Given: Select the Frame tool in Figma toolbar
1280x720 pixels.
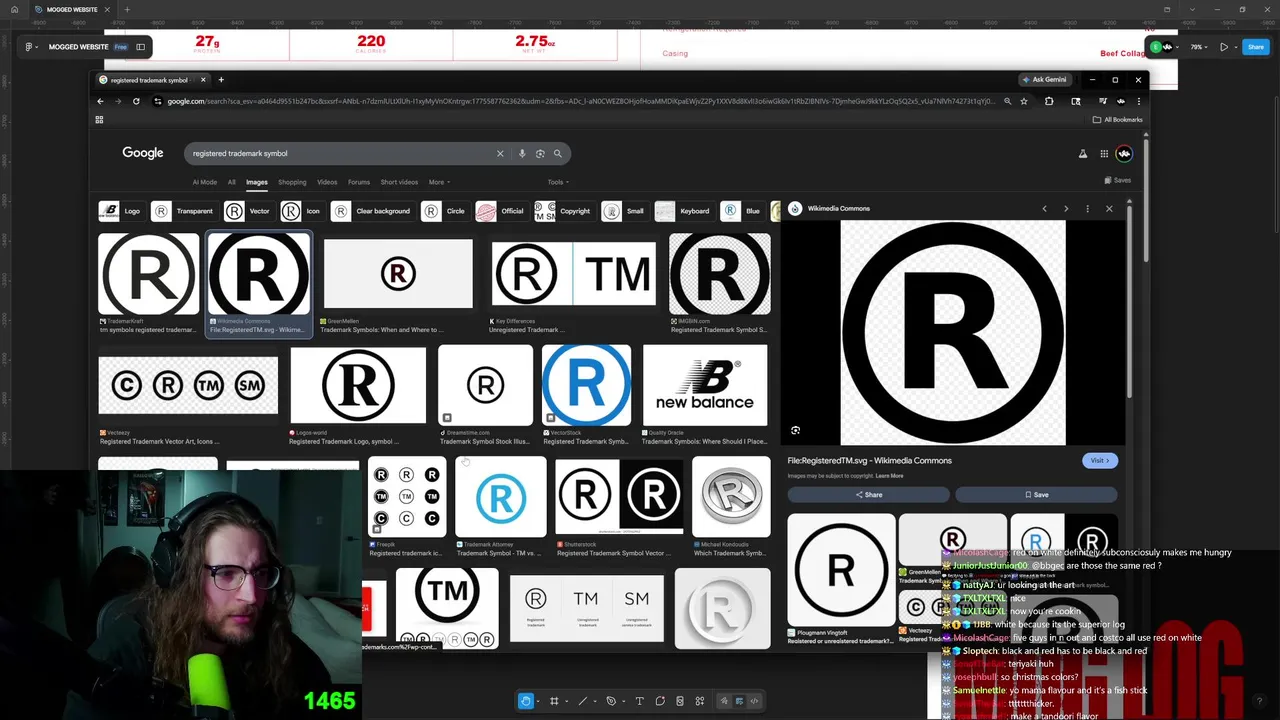Looking at the screenshot, I should (554, 701).
